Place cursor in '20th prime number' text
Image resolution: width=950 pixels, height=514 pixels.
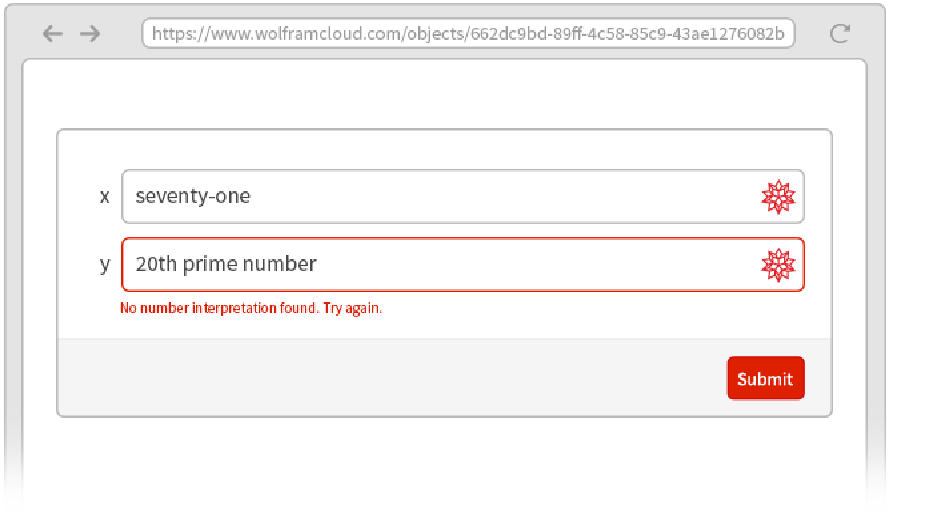click(x=226, y=264)
